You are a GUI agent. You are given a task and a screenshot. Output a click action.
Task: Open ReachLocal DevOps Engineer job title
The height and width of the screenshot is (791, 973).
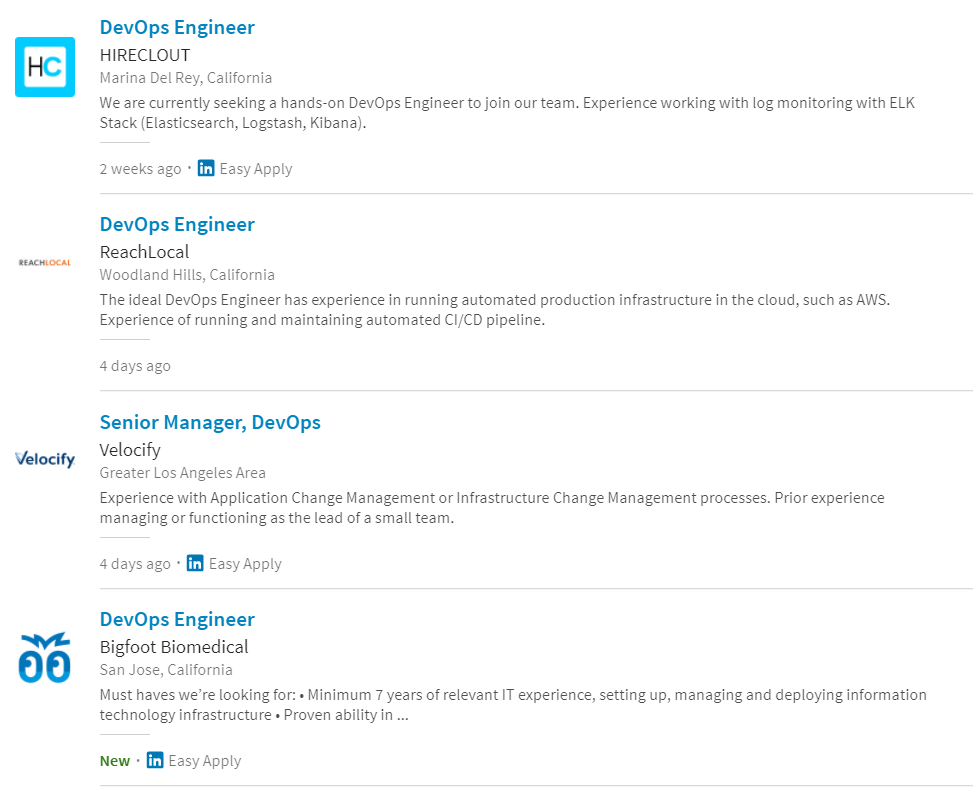(177, 224)
